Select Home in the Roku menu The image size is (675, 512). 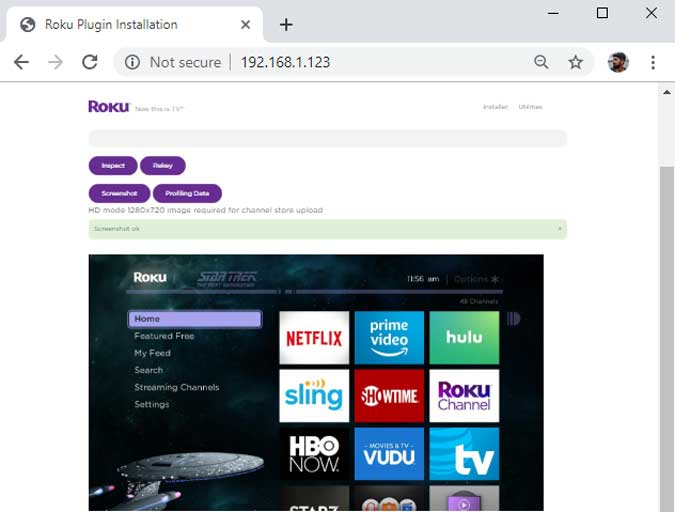pyautogui.click(x=195, y=319)
